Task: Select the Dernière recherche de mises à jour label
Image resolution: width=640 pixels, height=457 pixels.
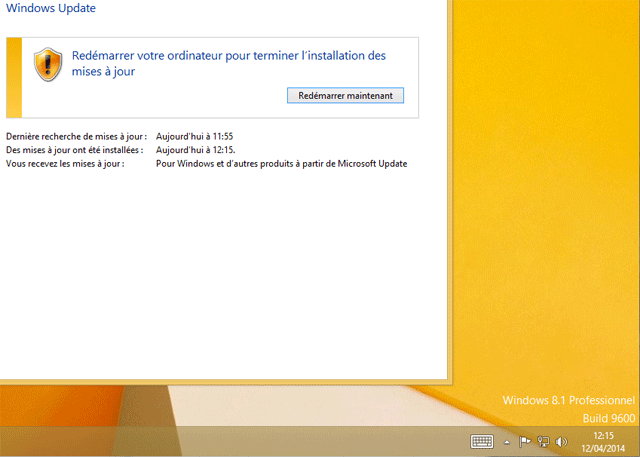Action: click(76, 135)
